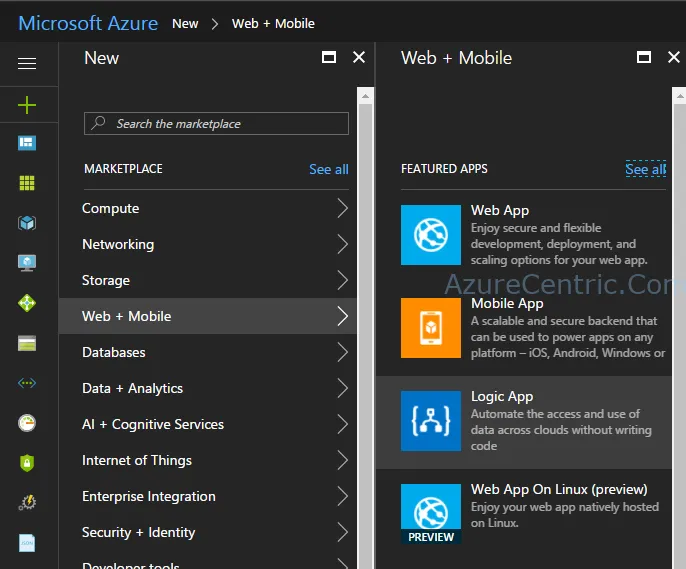Expand Internet of Things chevron
Image resolution: width=686 pixels, height=569 pixels.
343,460
